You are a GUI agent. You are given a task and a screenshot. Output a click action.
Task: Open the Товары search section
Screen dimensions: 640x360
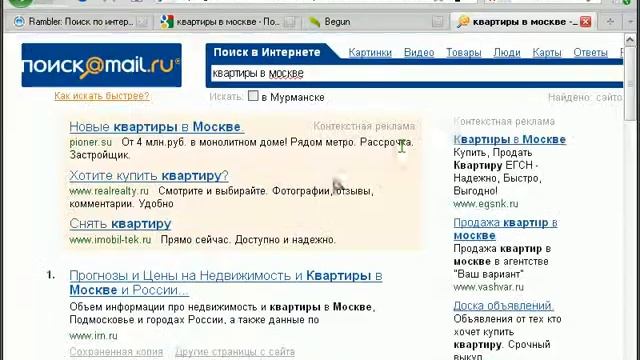pos(464,53)
